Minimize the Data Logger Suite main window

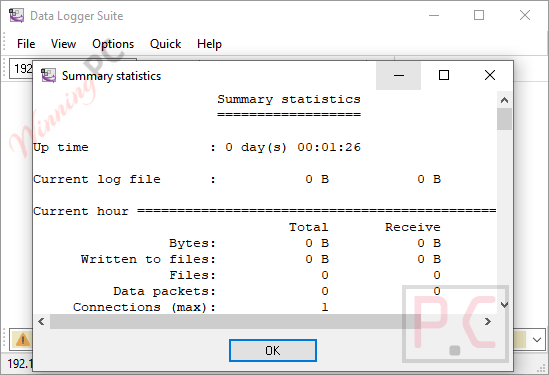tap(434, 15)
